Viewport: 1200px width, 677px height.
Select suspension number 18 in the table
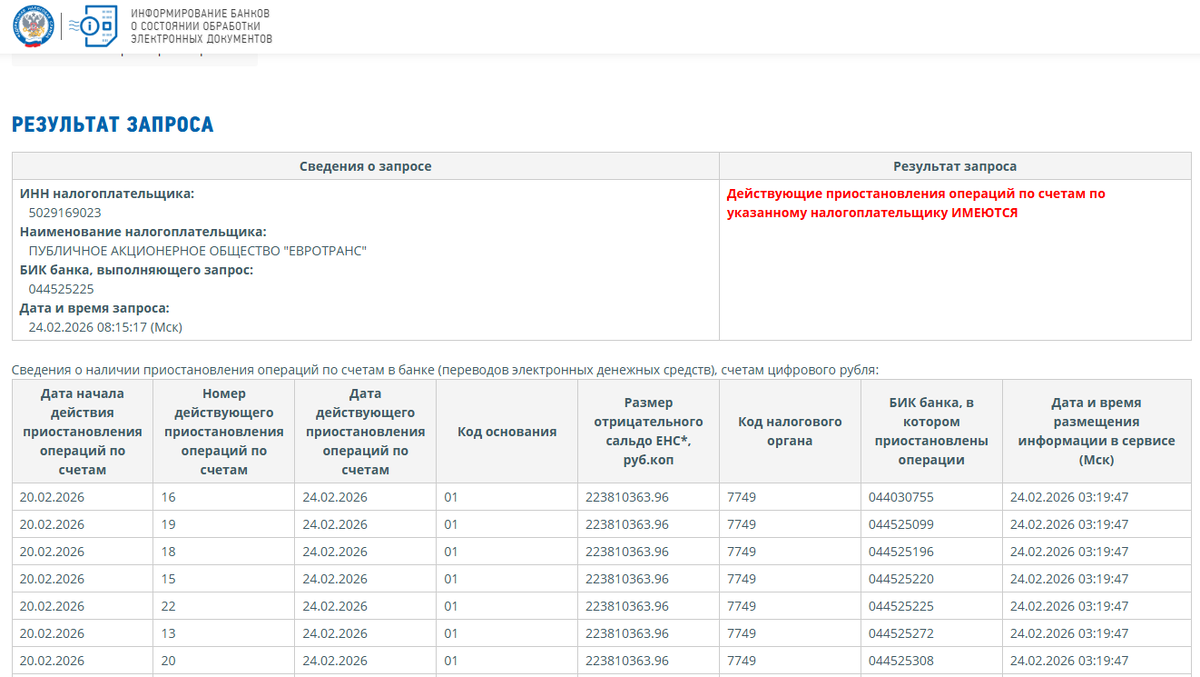168,551
